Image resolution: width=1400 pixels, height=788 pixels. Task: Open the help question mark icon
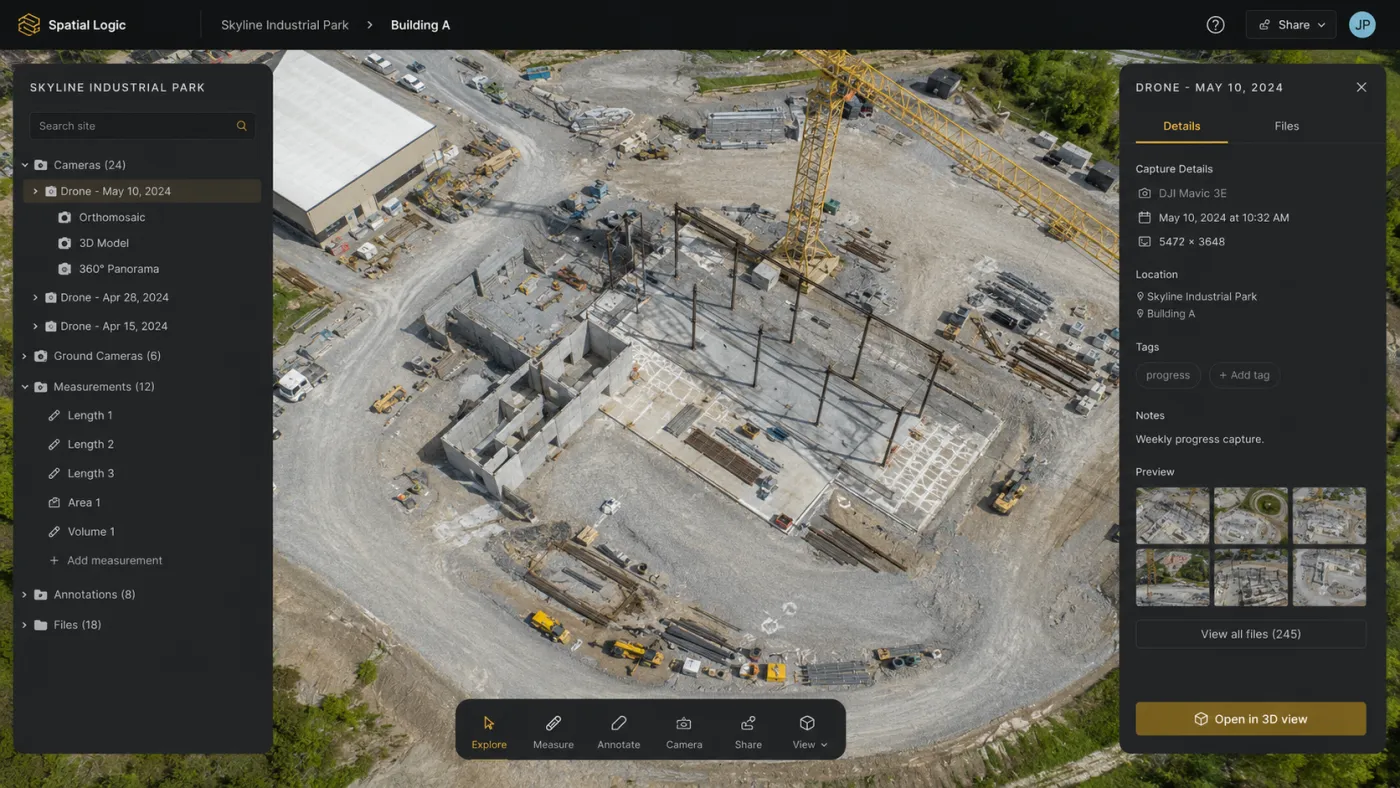point(1215,25)
